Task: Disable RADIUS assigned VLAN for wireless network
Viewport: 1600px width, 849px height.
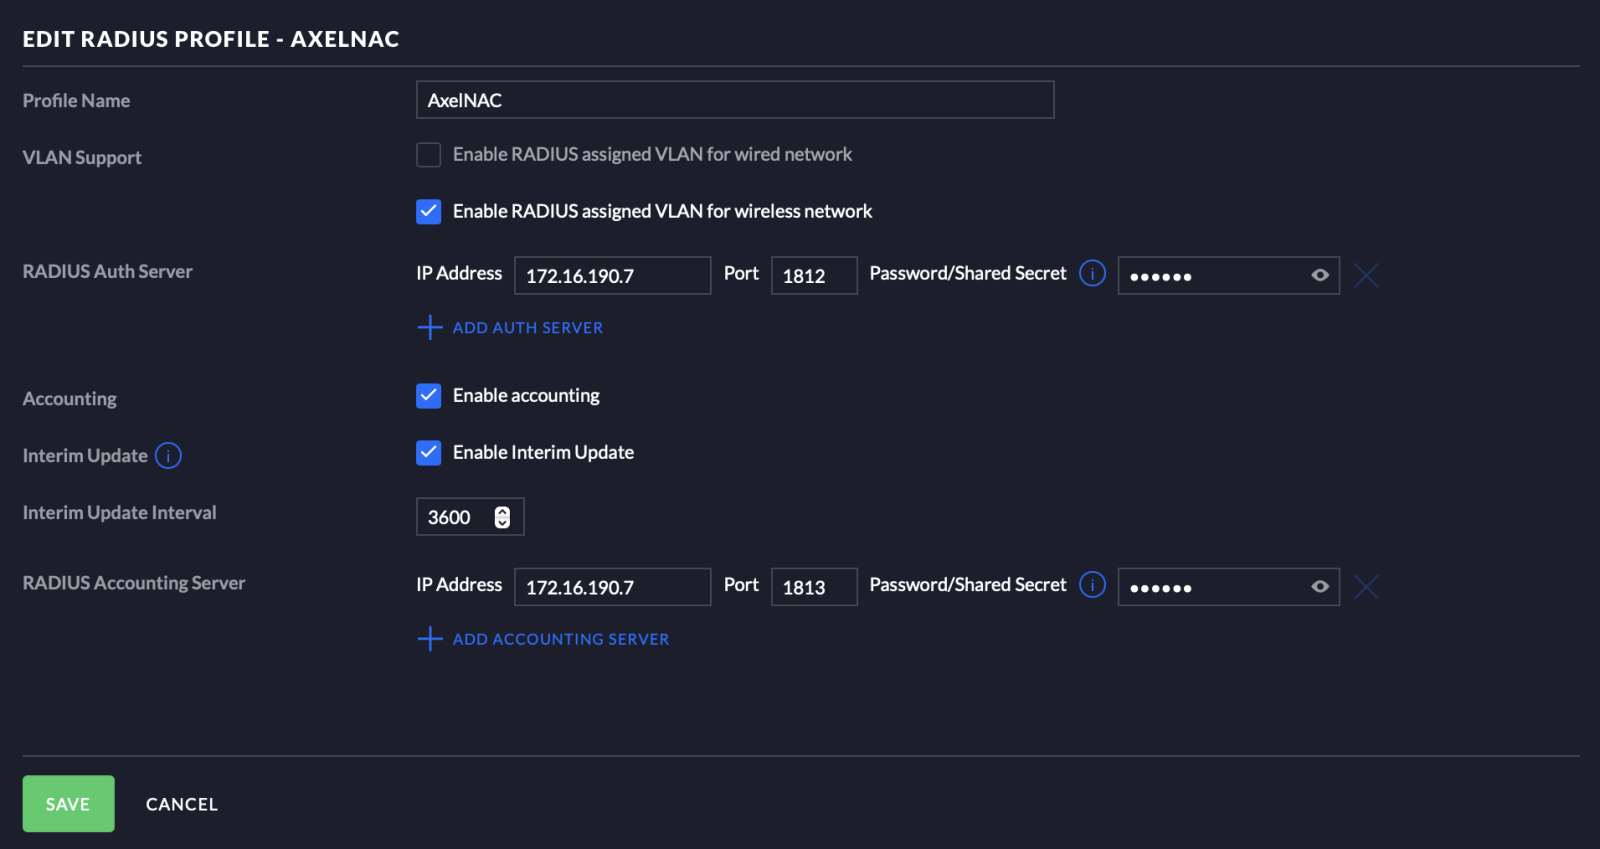Action: coord(429,212)
